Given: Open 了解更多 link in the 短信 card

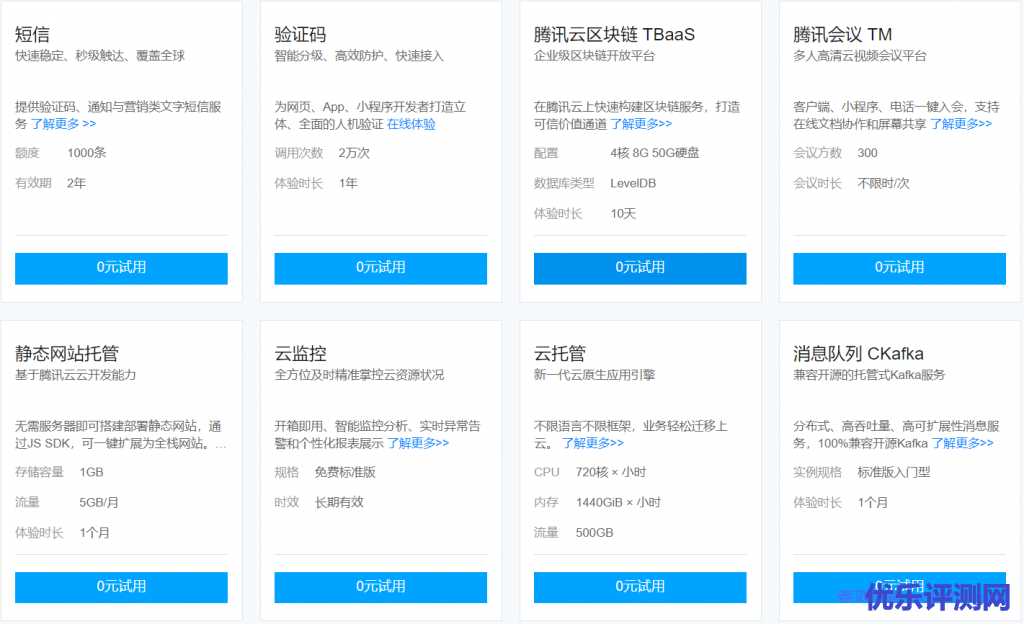Looking at the screenshot, I should (63, 123).
